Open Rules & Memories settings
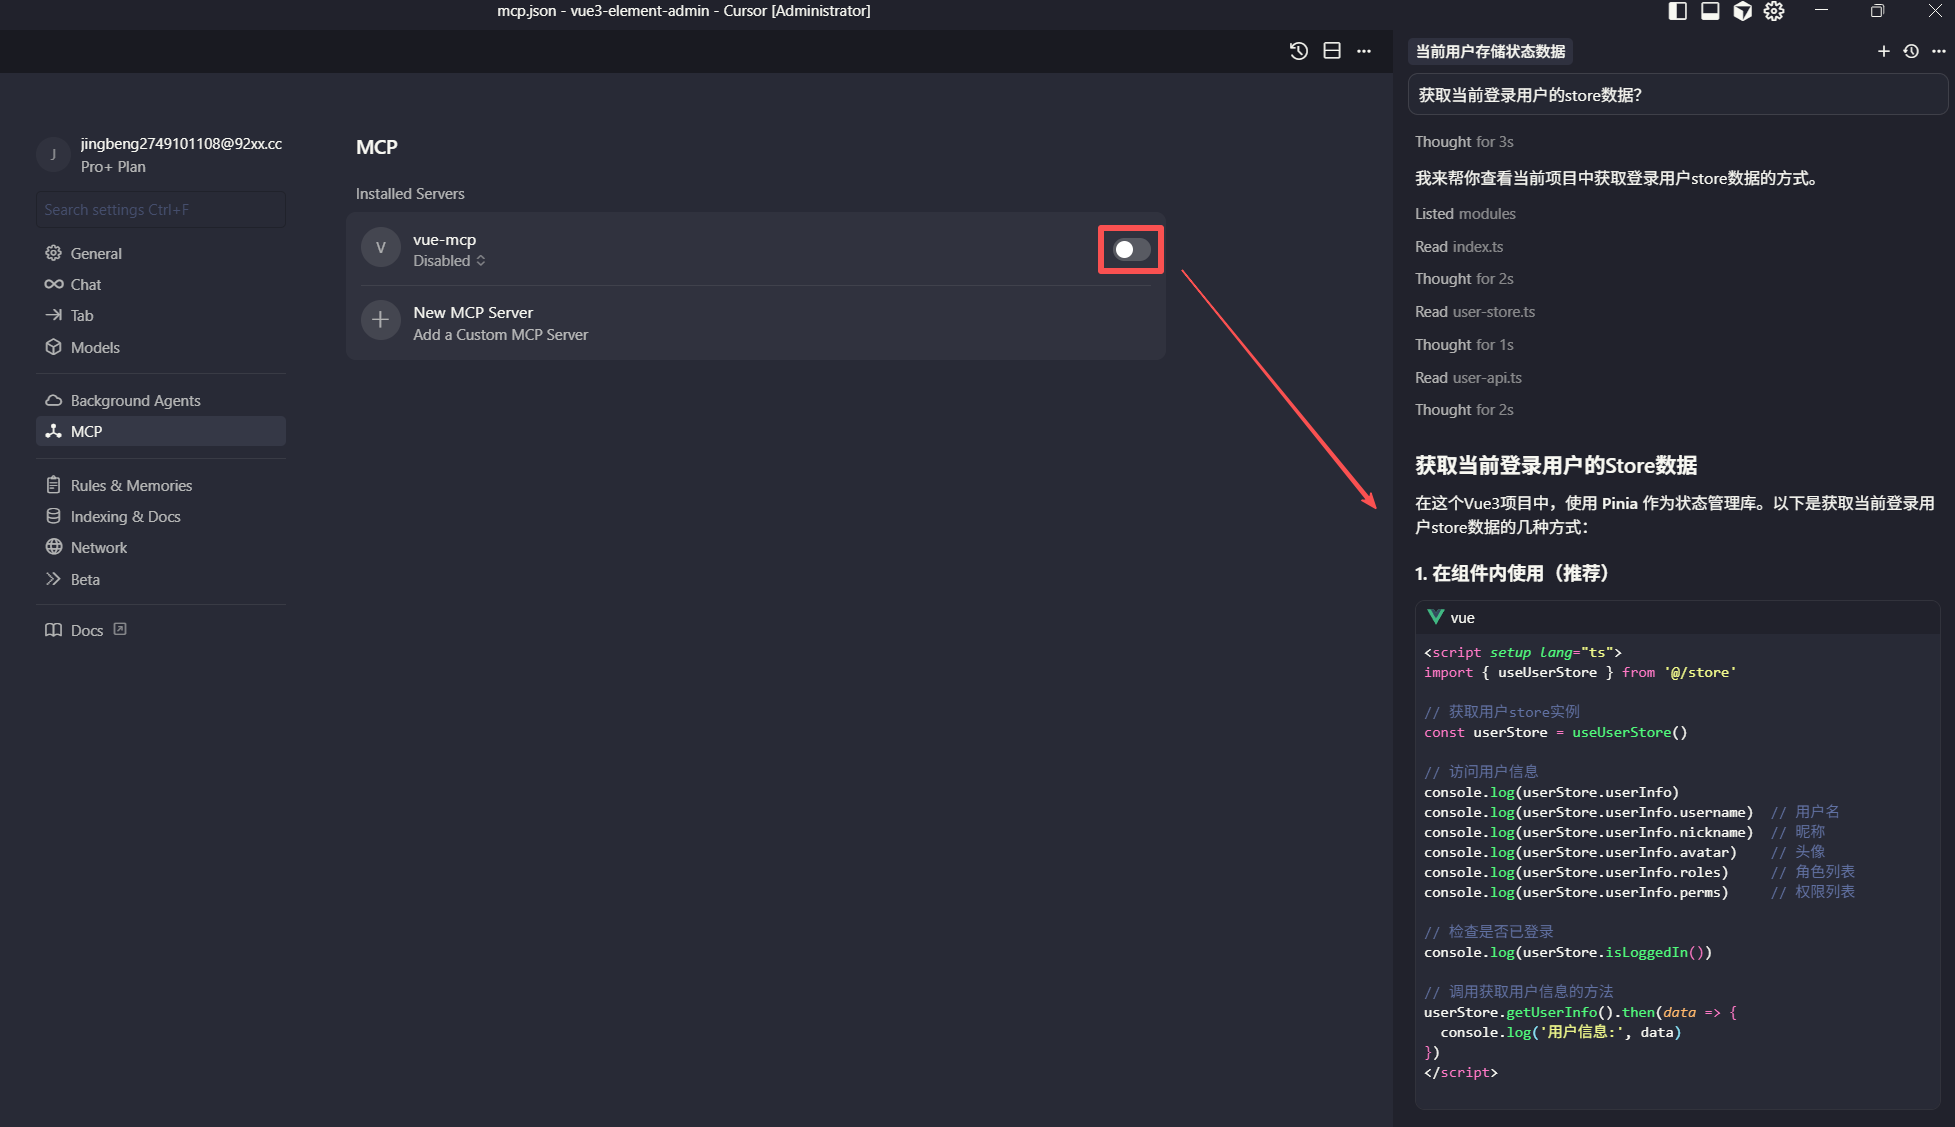 tap(131, 485)
